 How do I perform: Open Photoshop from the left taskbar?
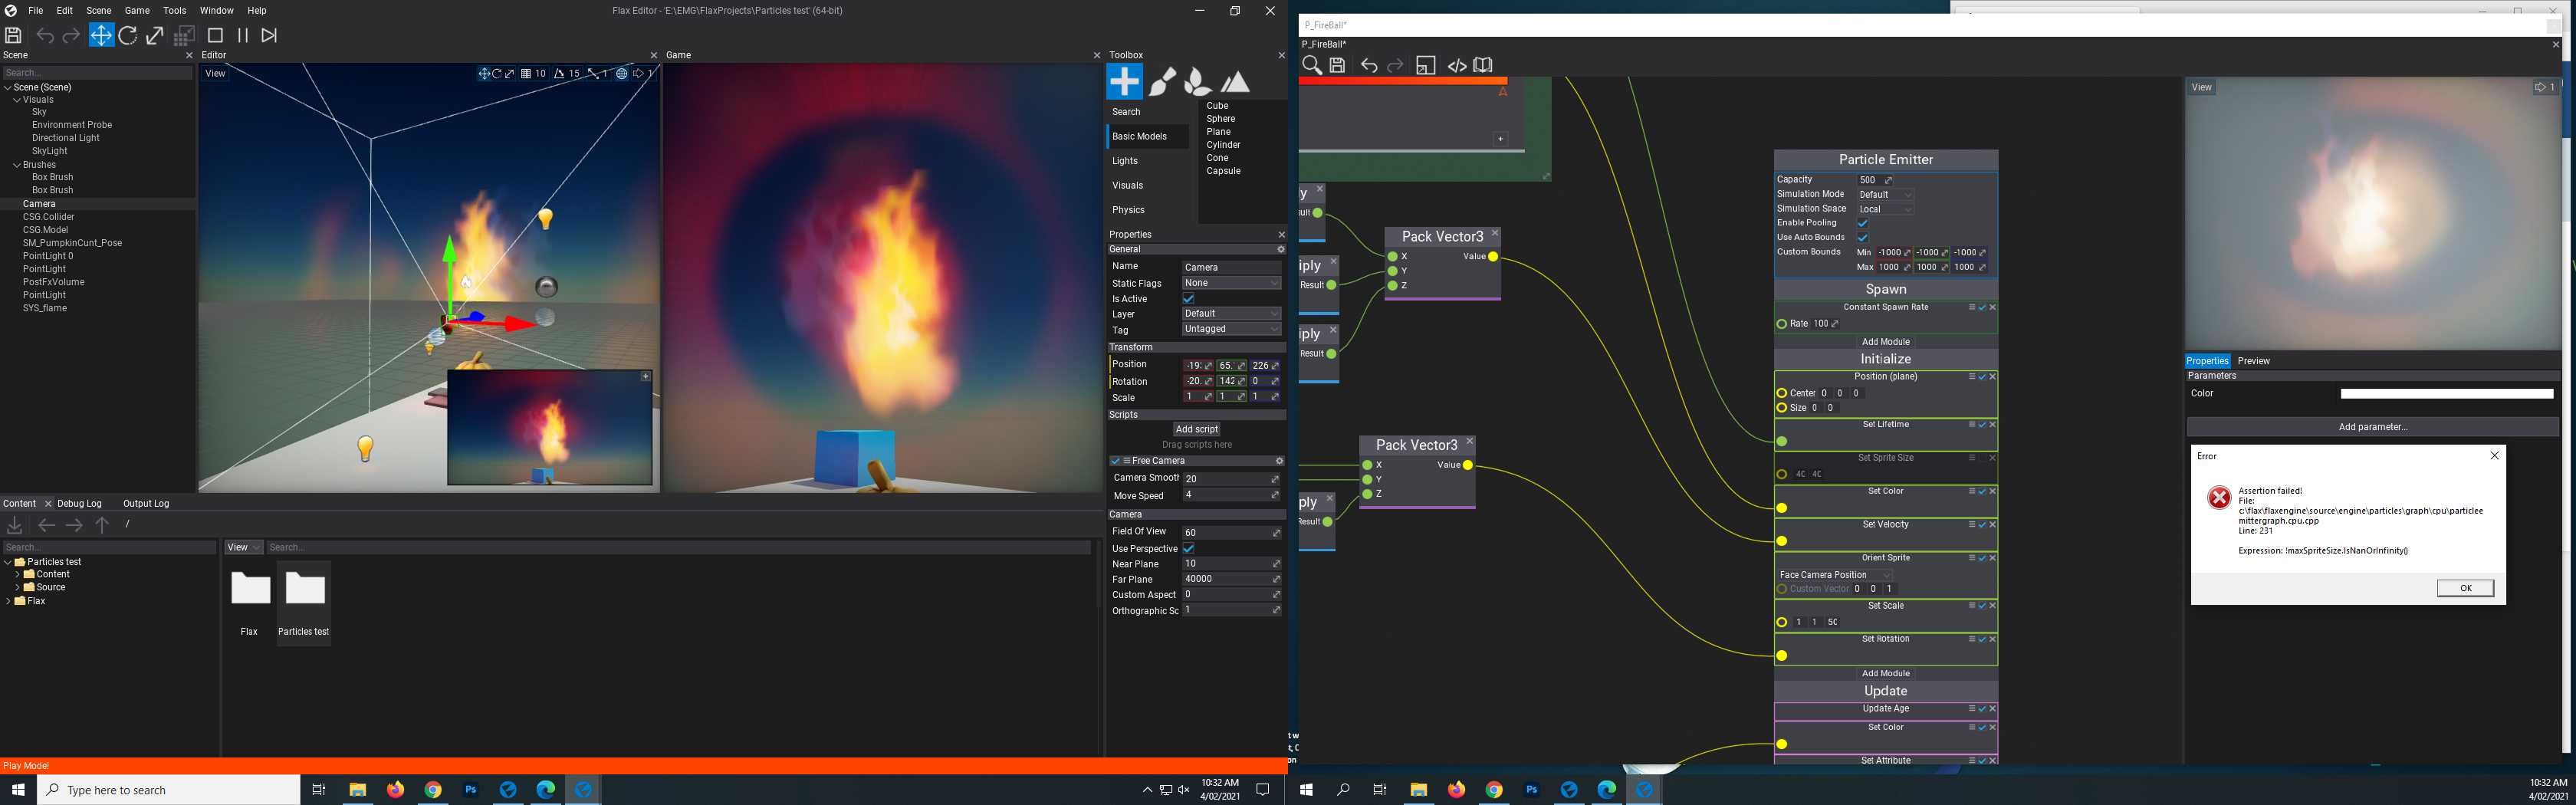(x=471, y=790)
